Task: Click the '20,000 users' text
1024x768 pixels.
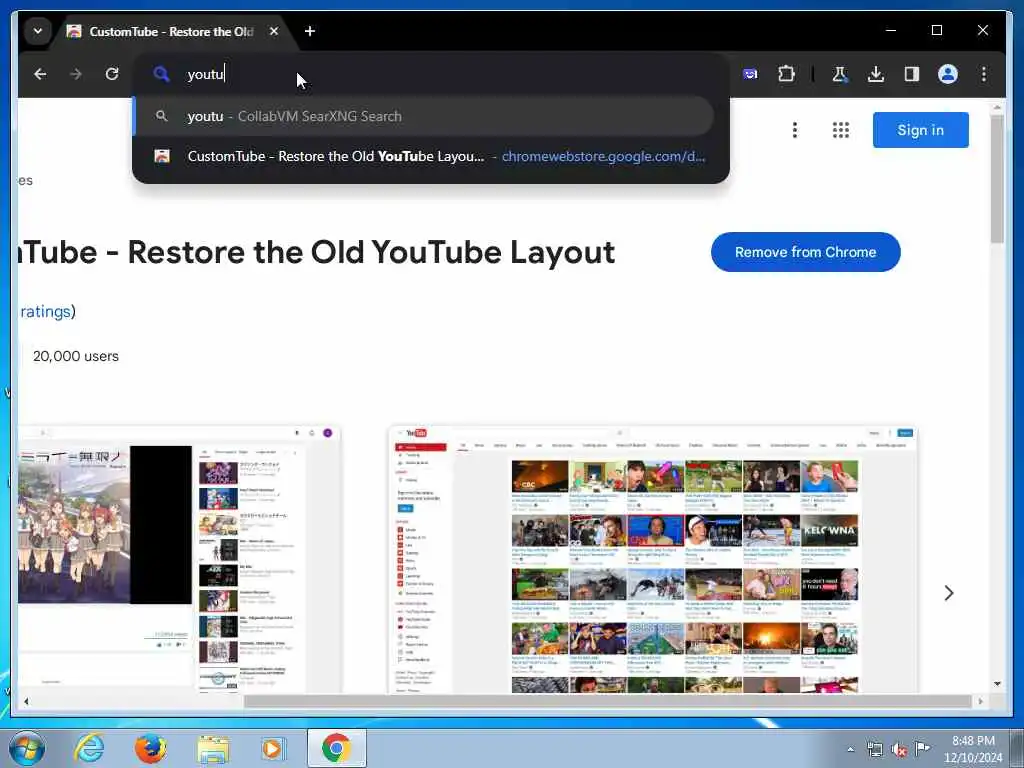Action: click(76, 357)
